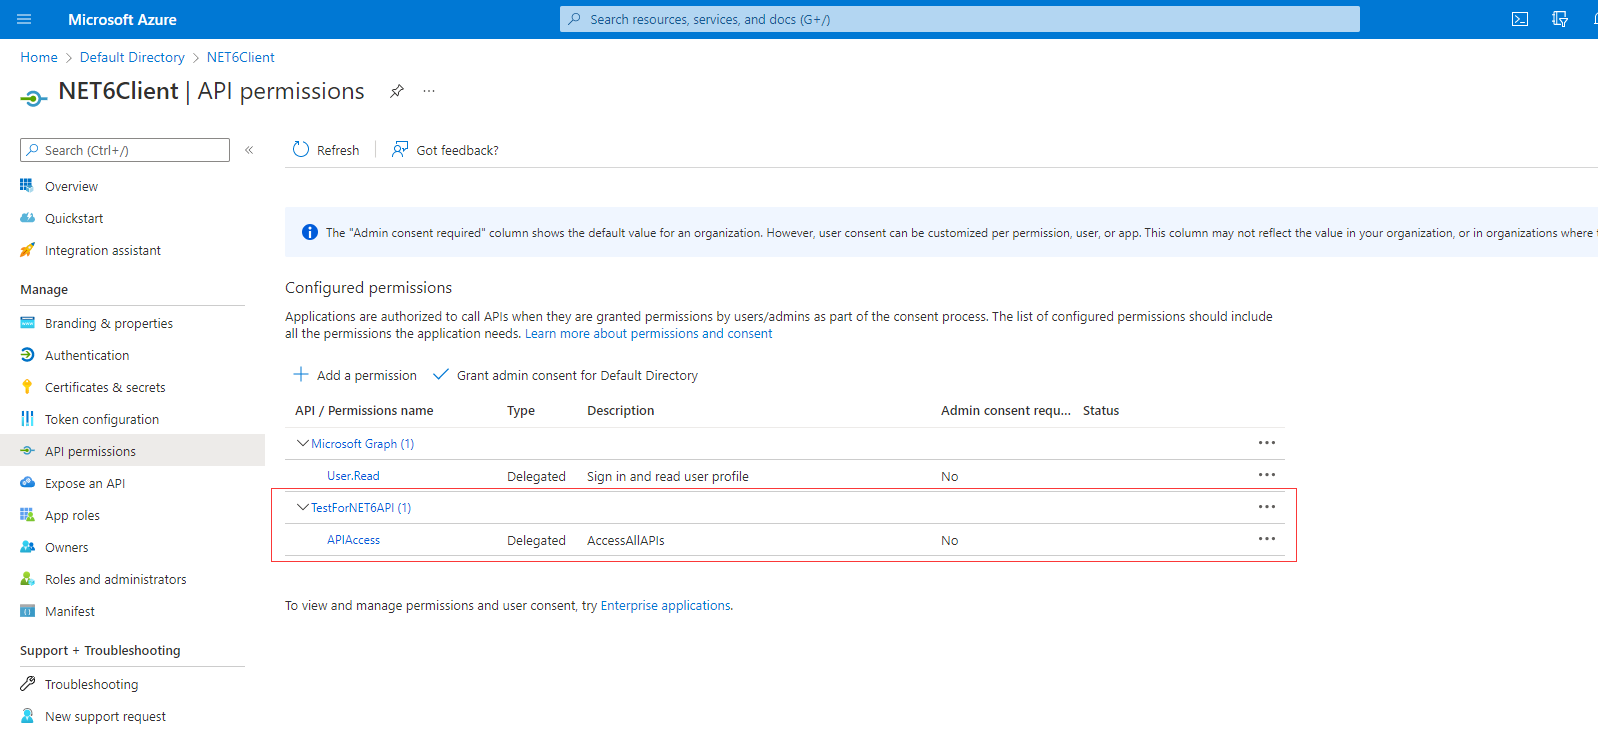
Task: Click Microsoft Graph (1) group link
Action: tap(362, 444)
